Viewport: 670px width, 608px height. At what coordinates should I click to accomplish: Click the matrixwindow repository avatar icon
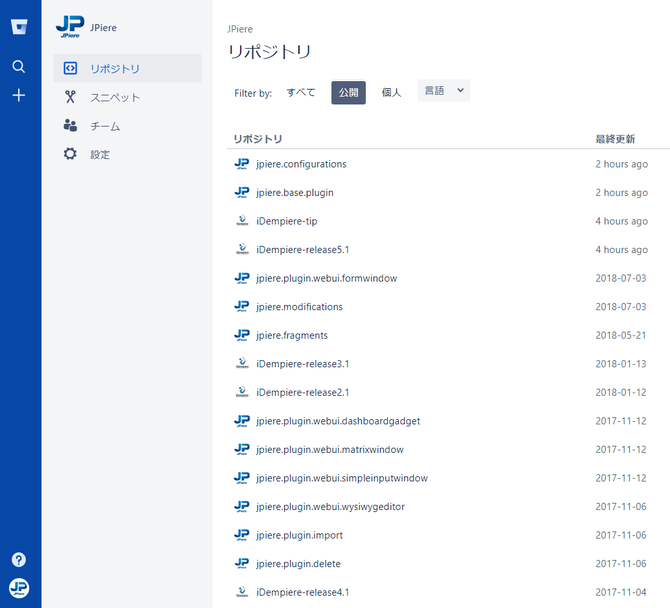242,449
